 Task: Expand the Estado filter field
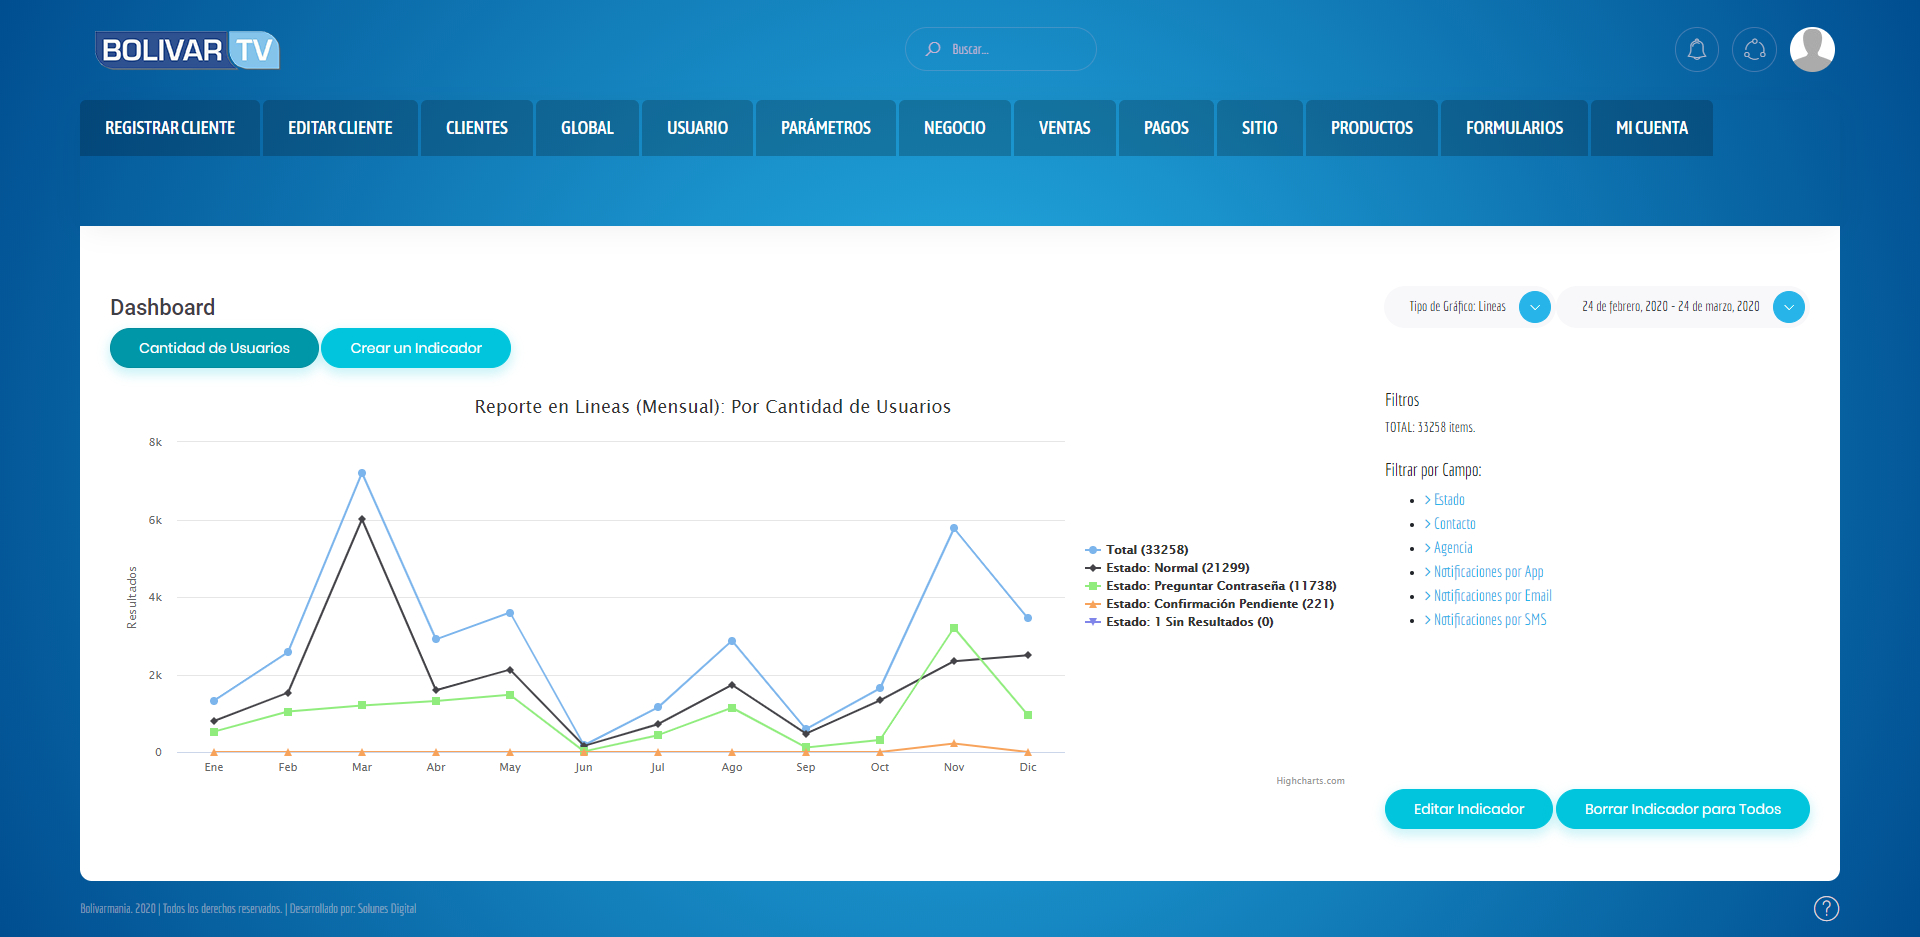pos(1444,500)
